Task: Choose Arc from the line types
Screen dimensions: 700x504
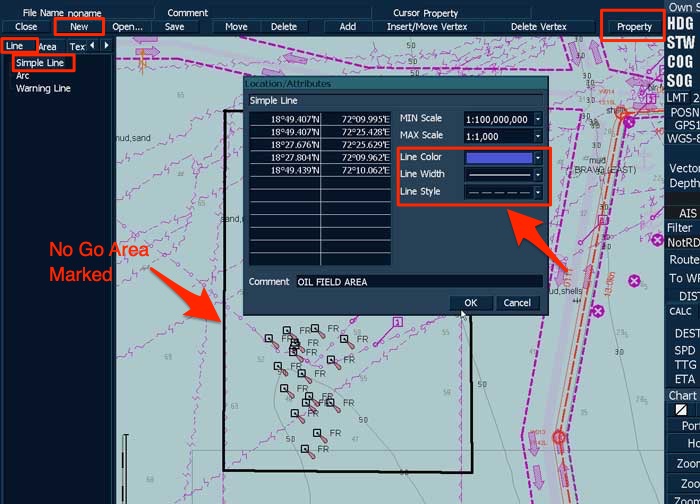Action: 22,75
